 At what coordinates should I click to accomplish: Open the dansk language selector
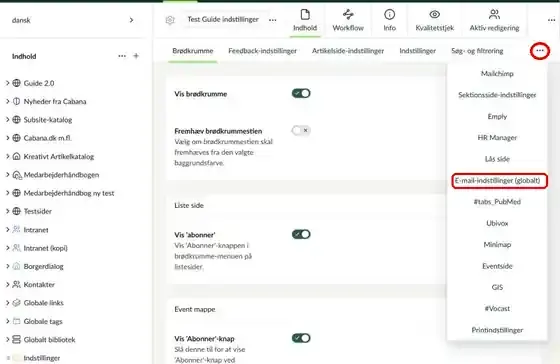pyautogui.click(x=73, y=20)
